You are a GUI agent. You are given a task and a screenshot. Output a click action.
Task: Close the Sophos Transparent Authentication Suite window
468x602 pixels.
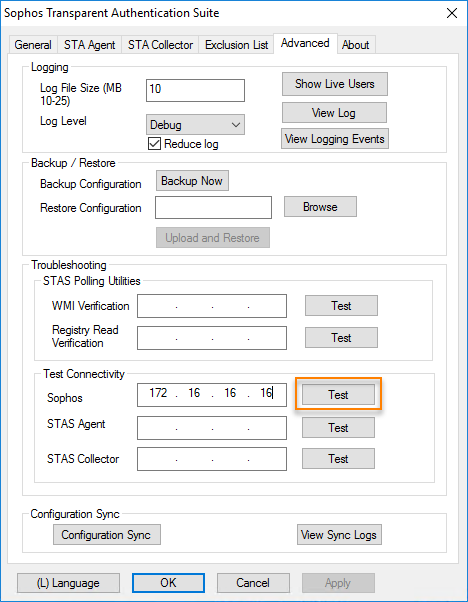pos(452,13)
